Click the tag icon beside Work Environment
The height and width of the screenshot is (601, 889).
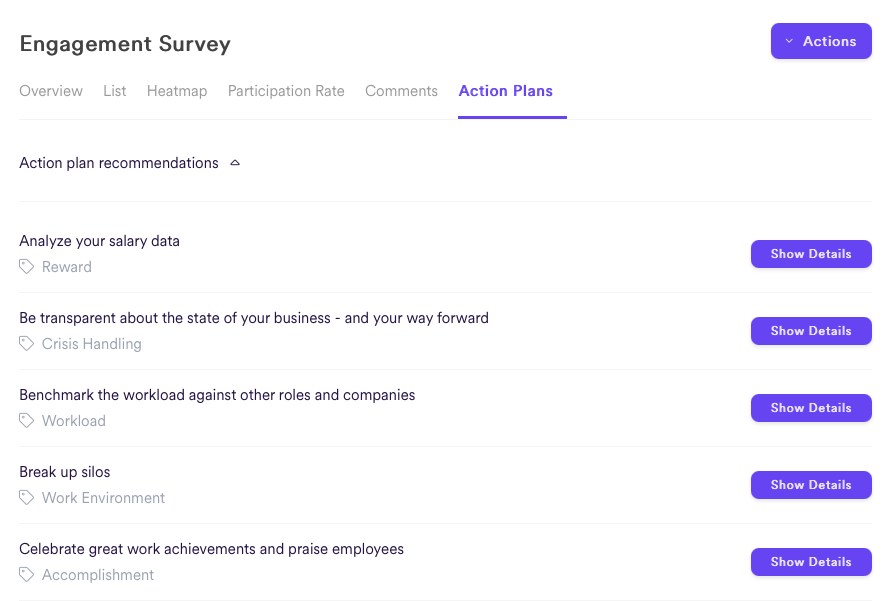point(27,498)
